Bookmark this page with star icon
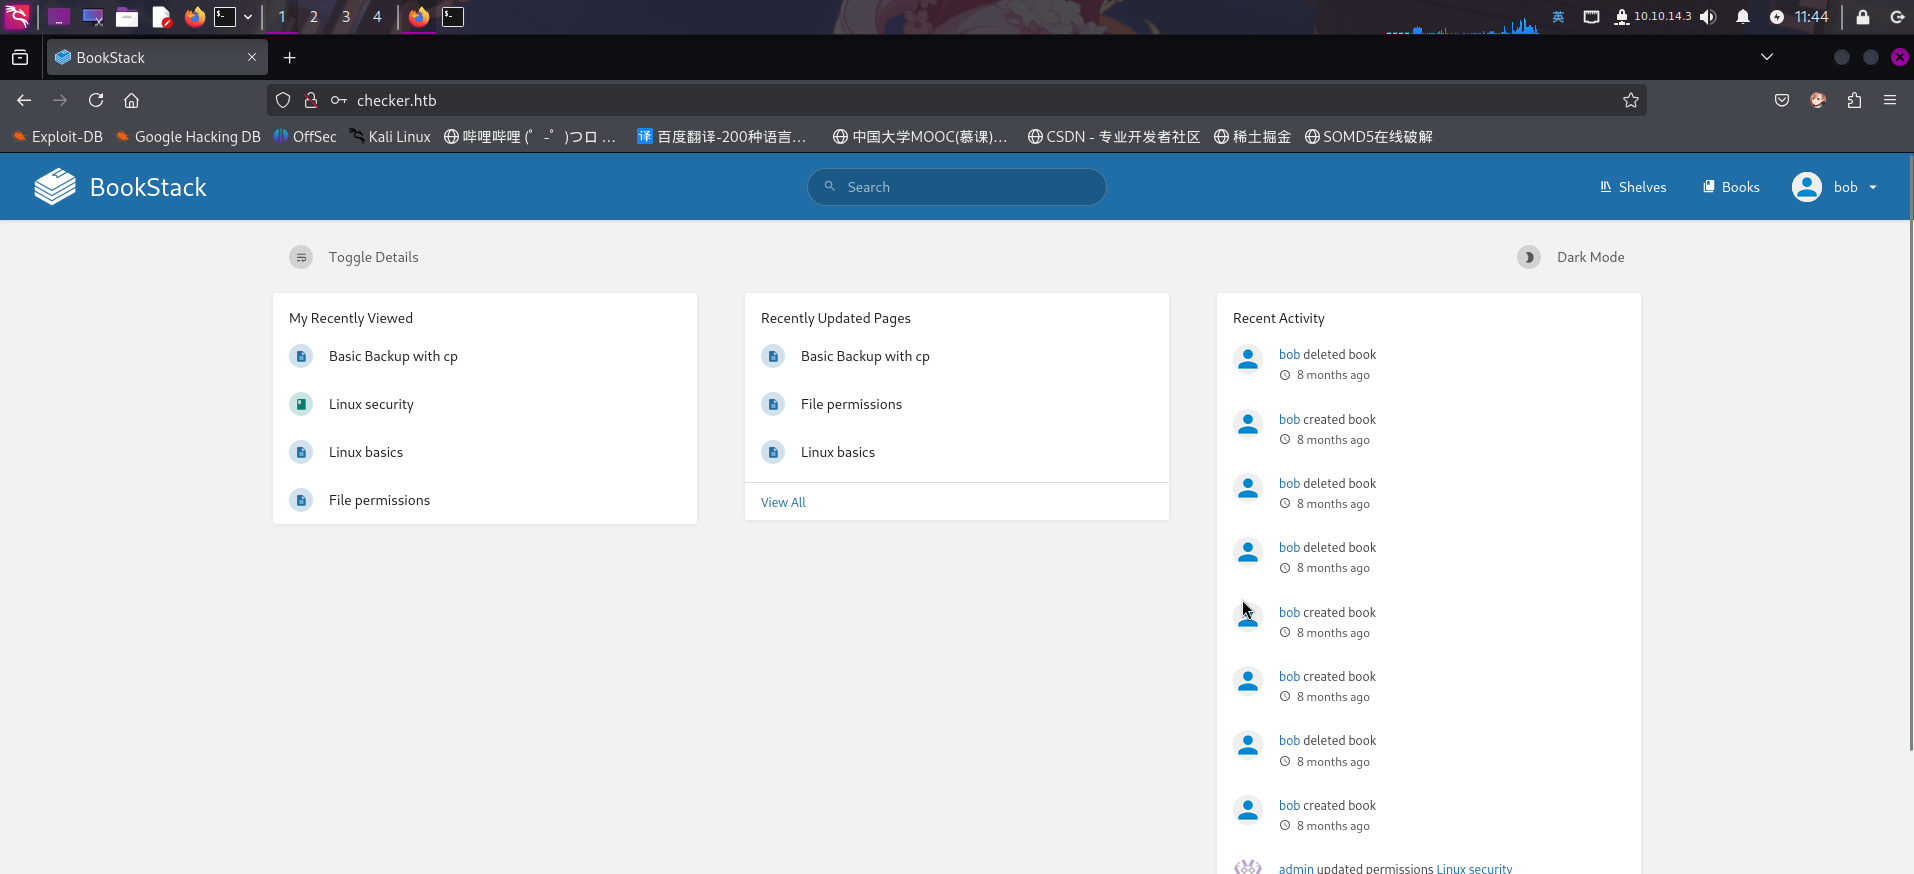Image resolution: width=1914 pixels, height=874 pixels. tap(1631, 100)
